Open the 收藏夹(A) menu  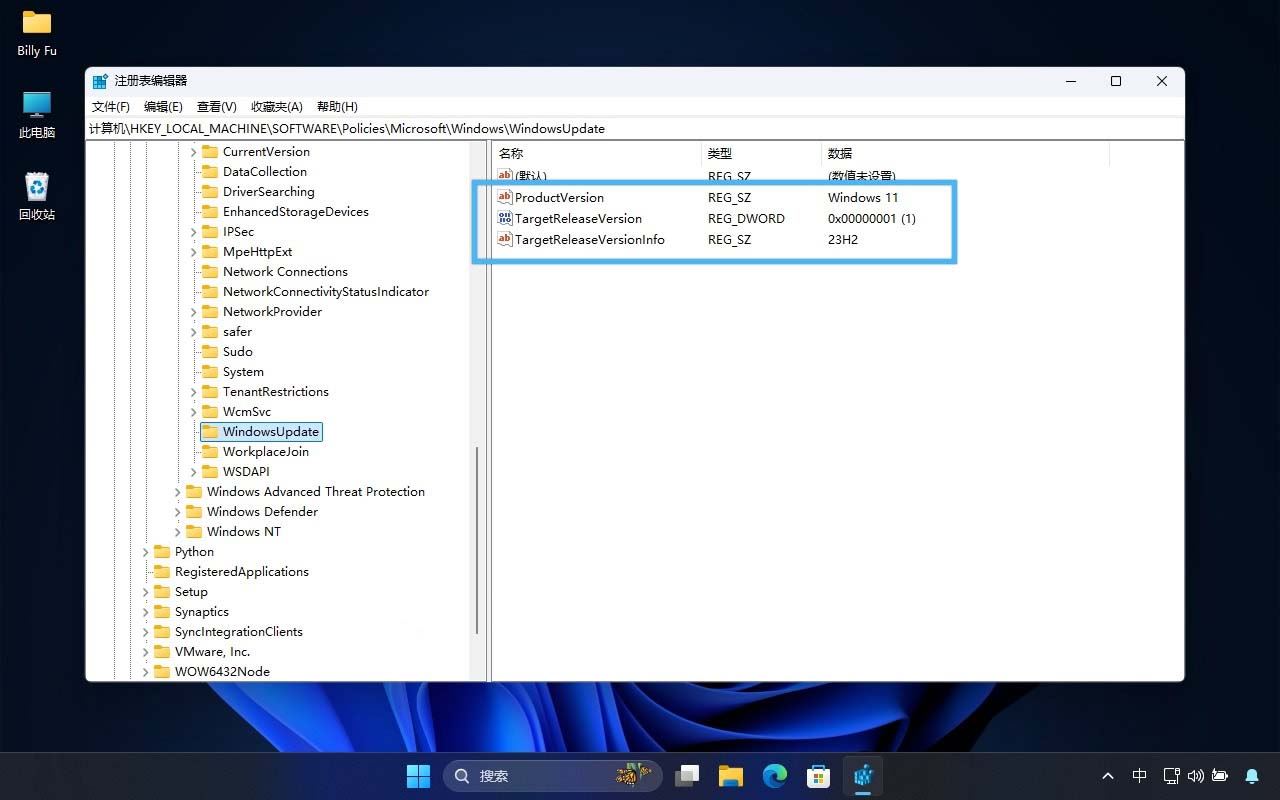click(x=277, y=107)
